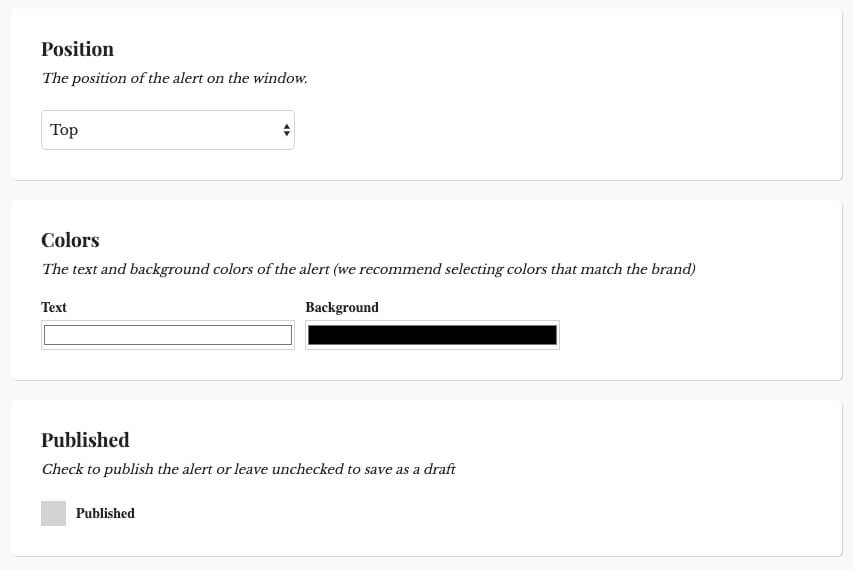Open the black Background color picker
The image size is (853, 570).
point(432,335)
